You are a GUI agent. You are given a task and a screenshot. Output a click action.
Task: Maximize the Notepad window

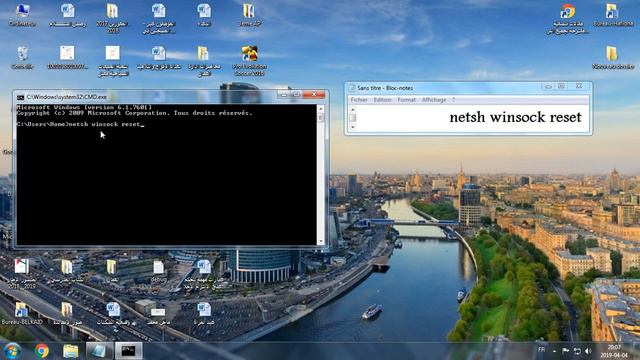(x=561, y=86)
